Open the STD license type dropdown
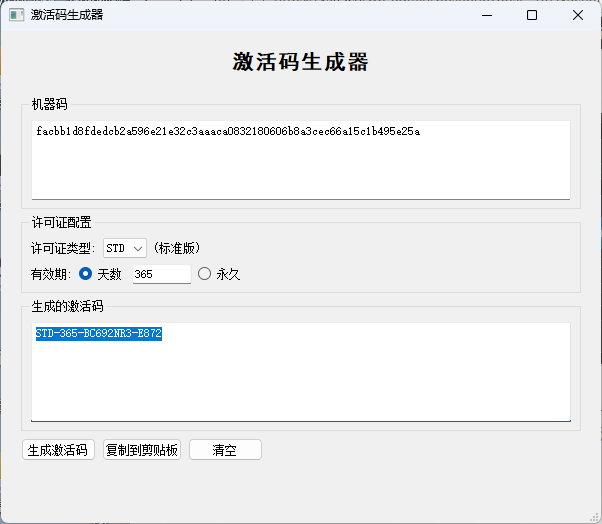The width and height of the screenshot is (602, 524). point(125,248)
